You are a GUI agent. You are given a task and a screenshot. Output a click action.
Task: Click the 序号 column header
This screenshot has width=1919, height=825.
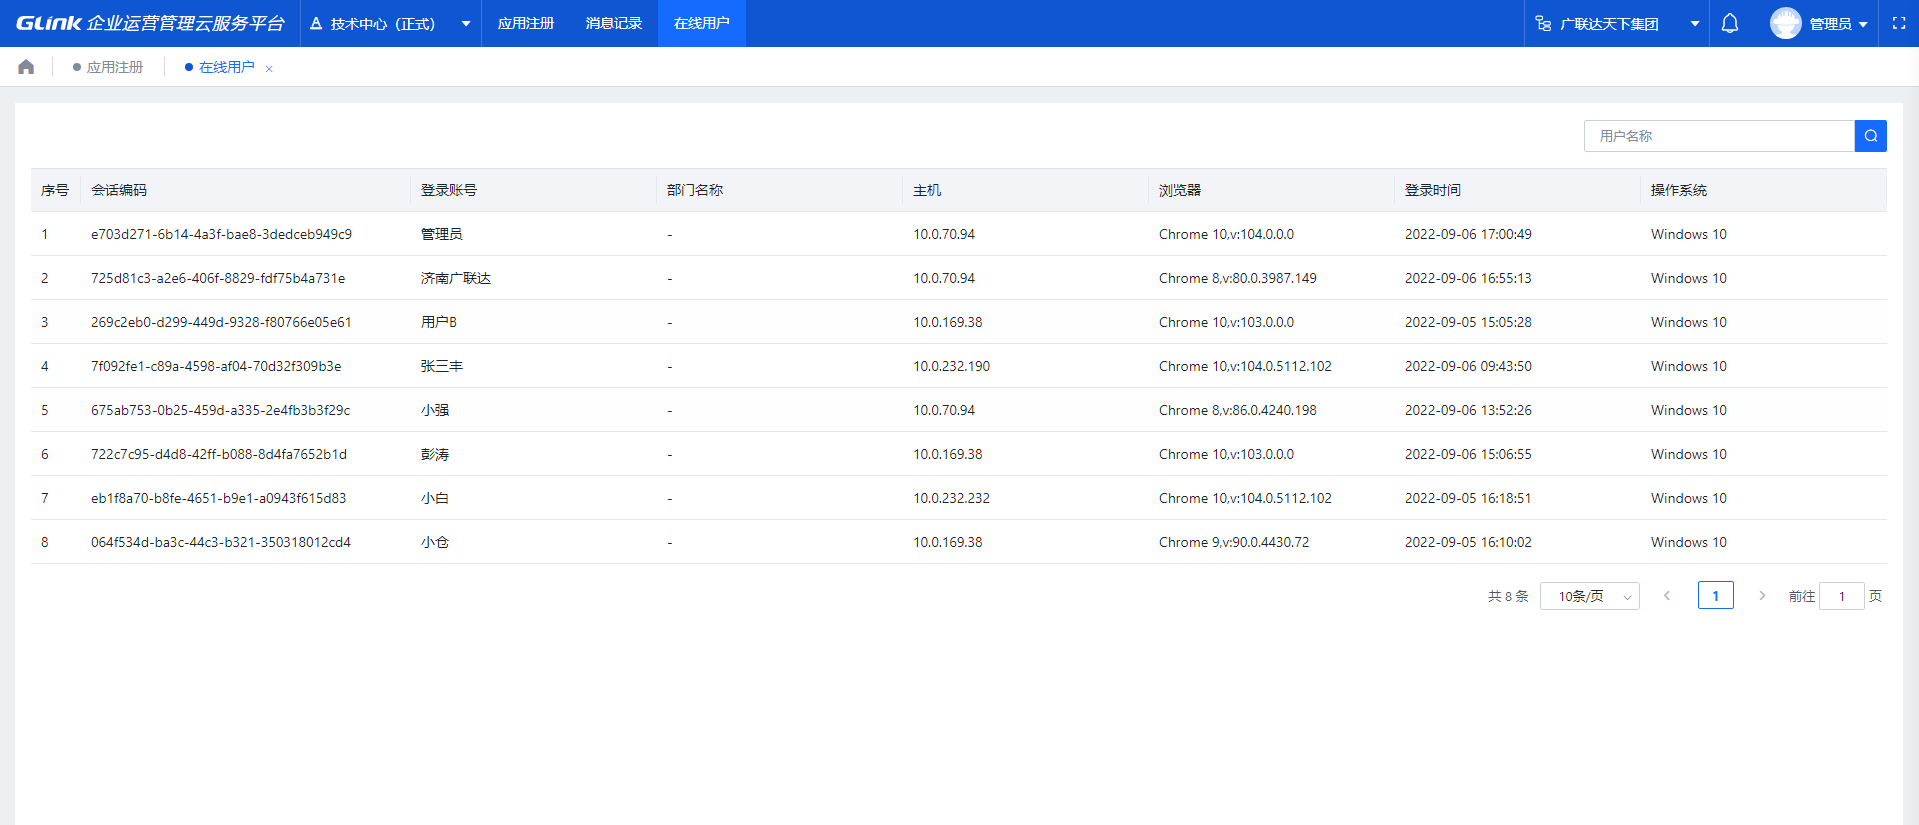55,190
